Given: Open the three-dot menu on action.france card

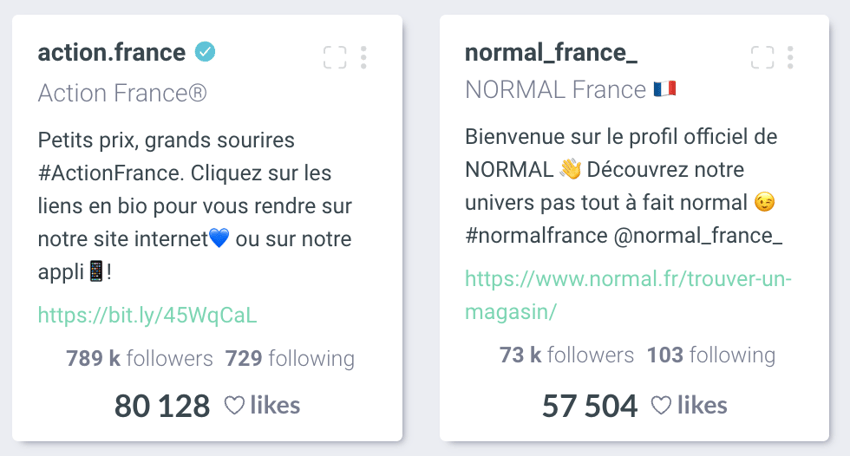Looking at the screenshot, I should (364, 57).
